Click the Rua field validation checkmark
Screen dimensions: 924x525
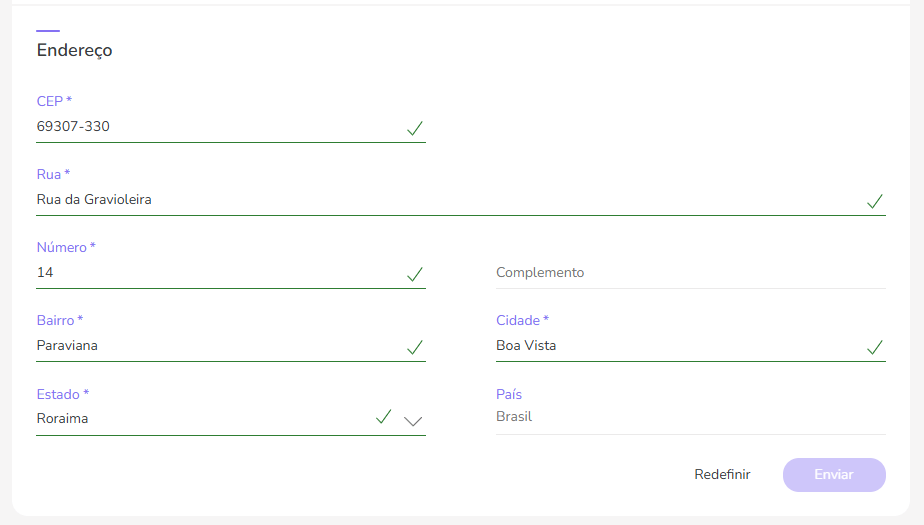pyautogui.click(x=875, y=201)
